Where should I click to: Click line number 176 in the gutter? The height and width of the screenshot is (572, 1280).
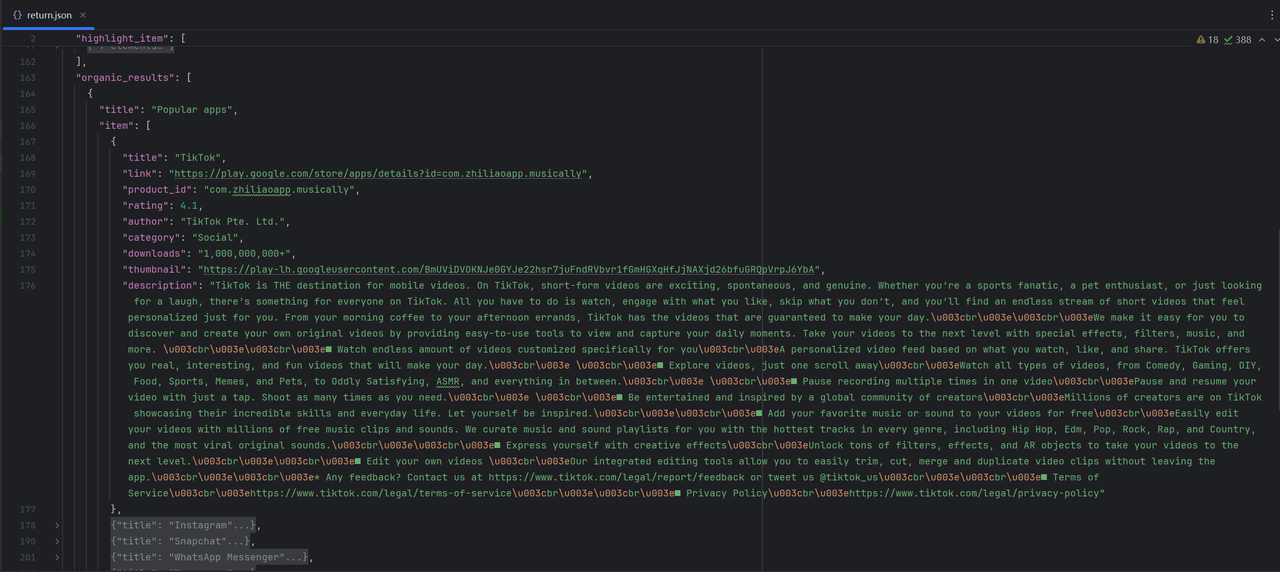[27, 286]
